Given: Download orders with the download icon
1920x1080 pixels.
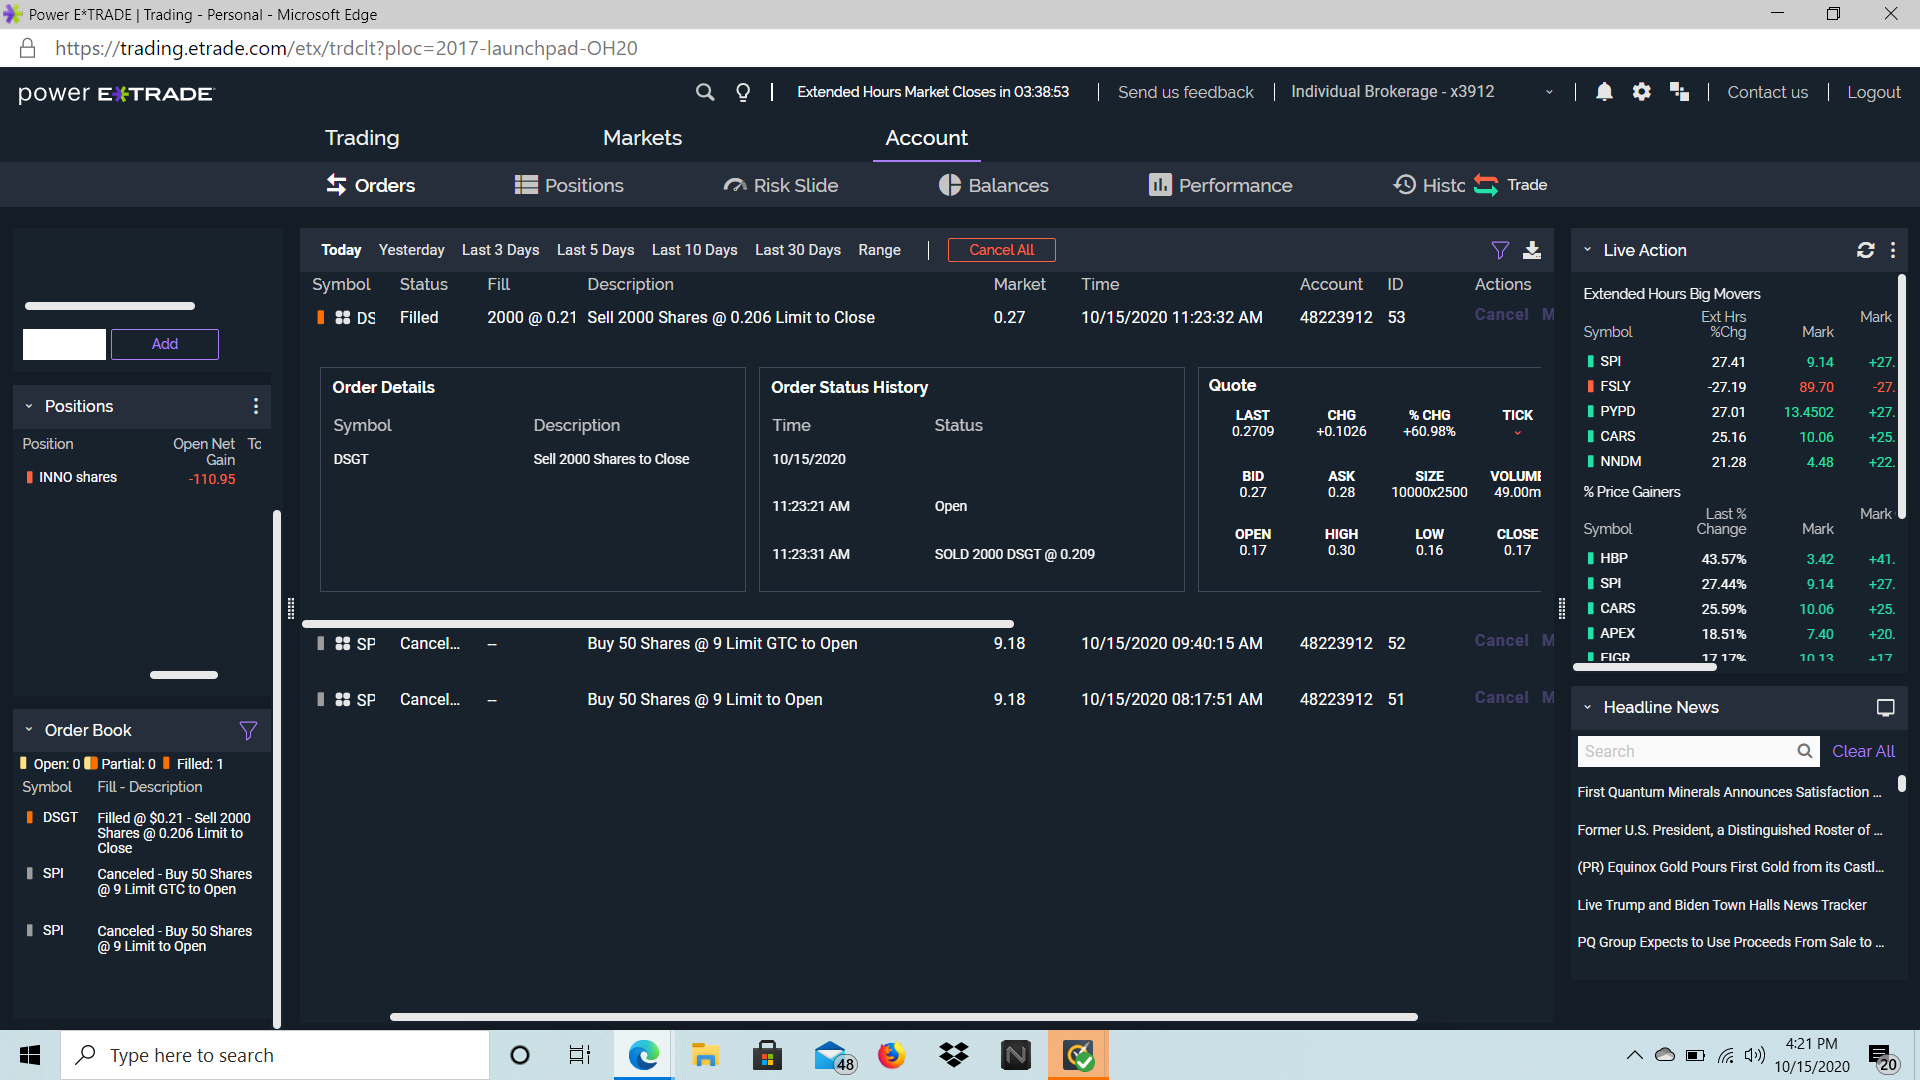Looking at the screenshot, I should click(x=1532, y=250).
